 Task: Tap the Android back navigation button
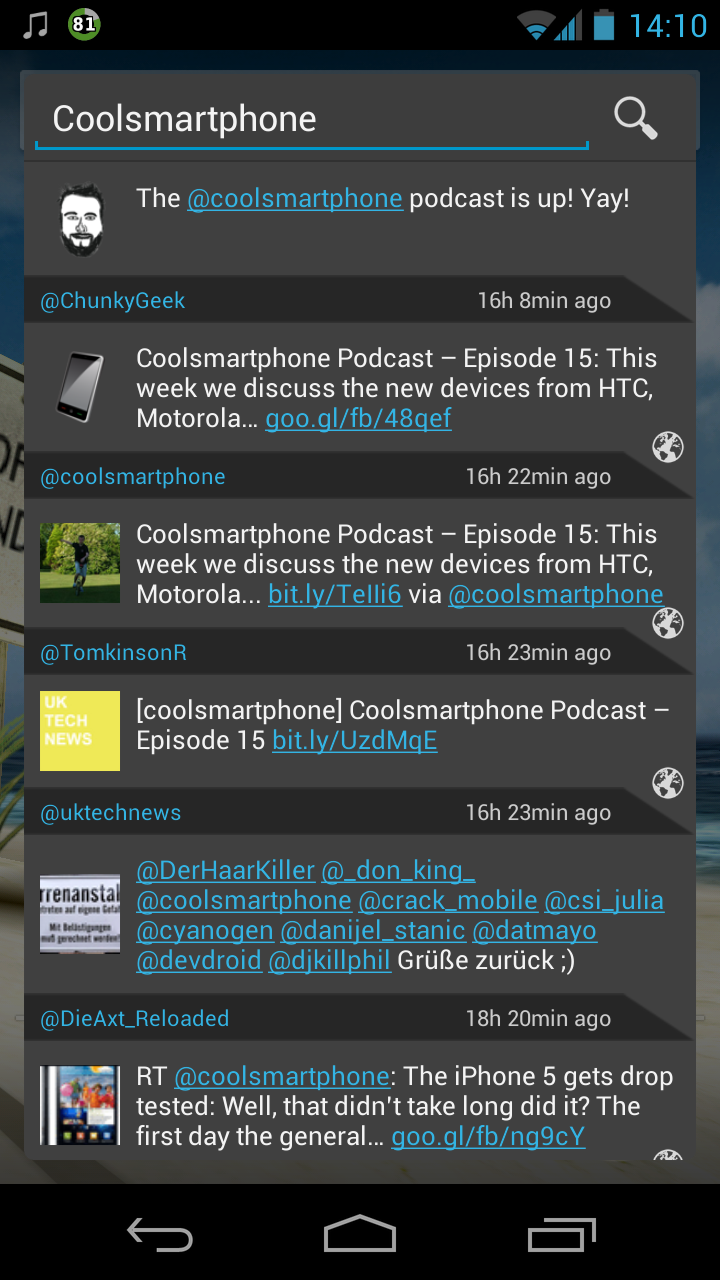[x=160, y=1236]
